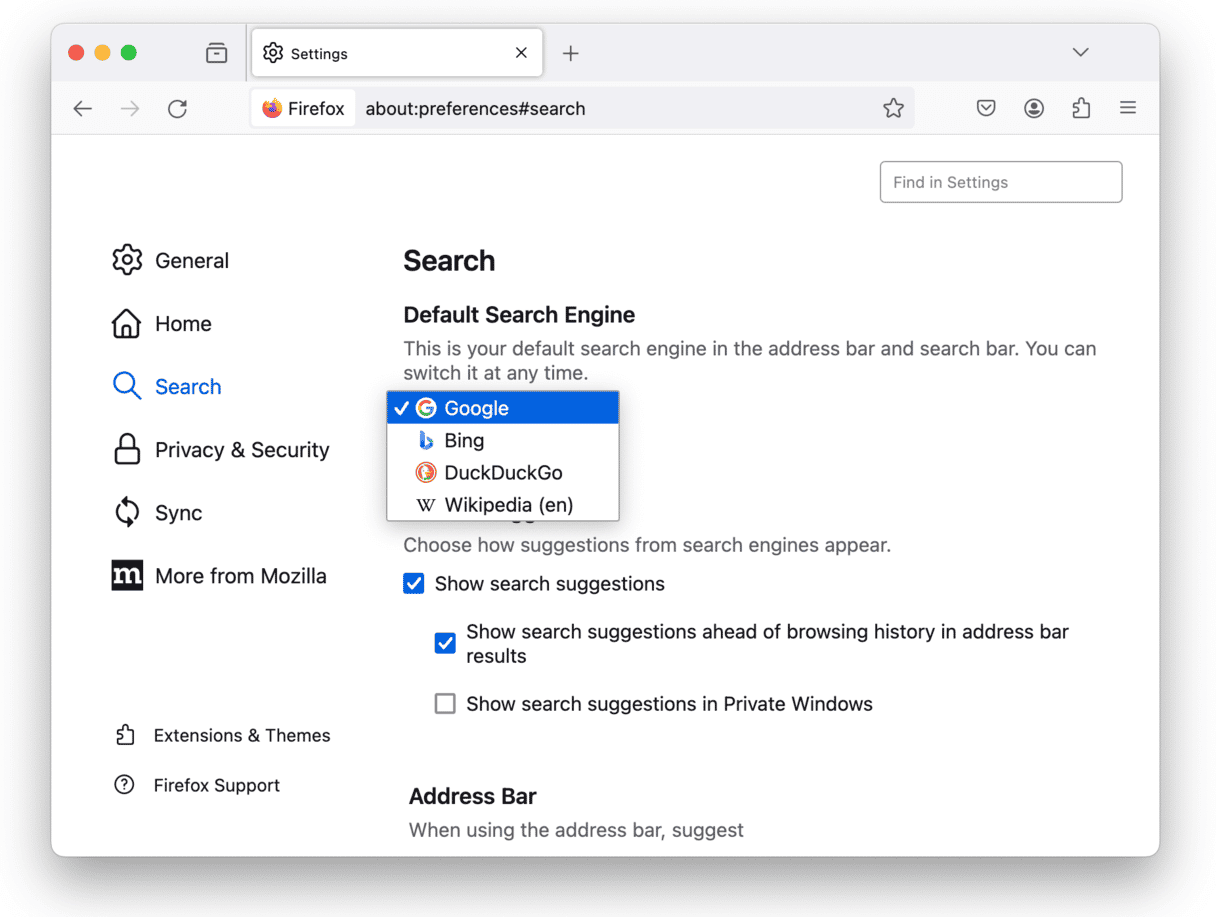Screen dimensions: 1216x917
Task: Open the Privacy & Security settings category
Action: [221, 450]
